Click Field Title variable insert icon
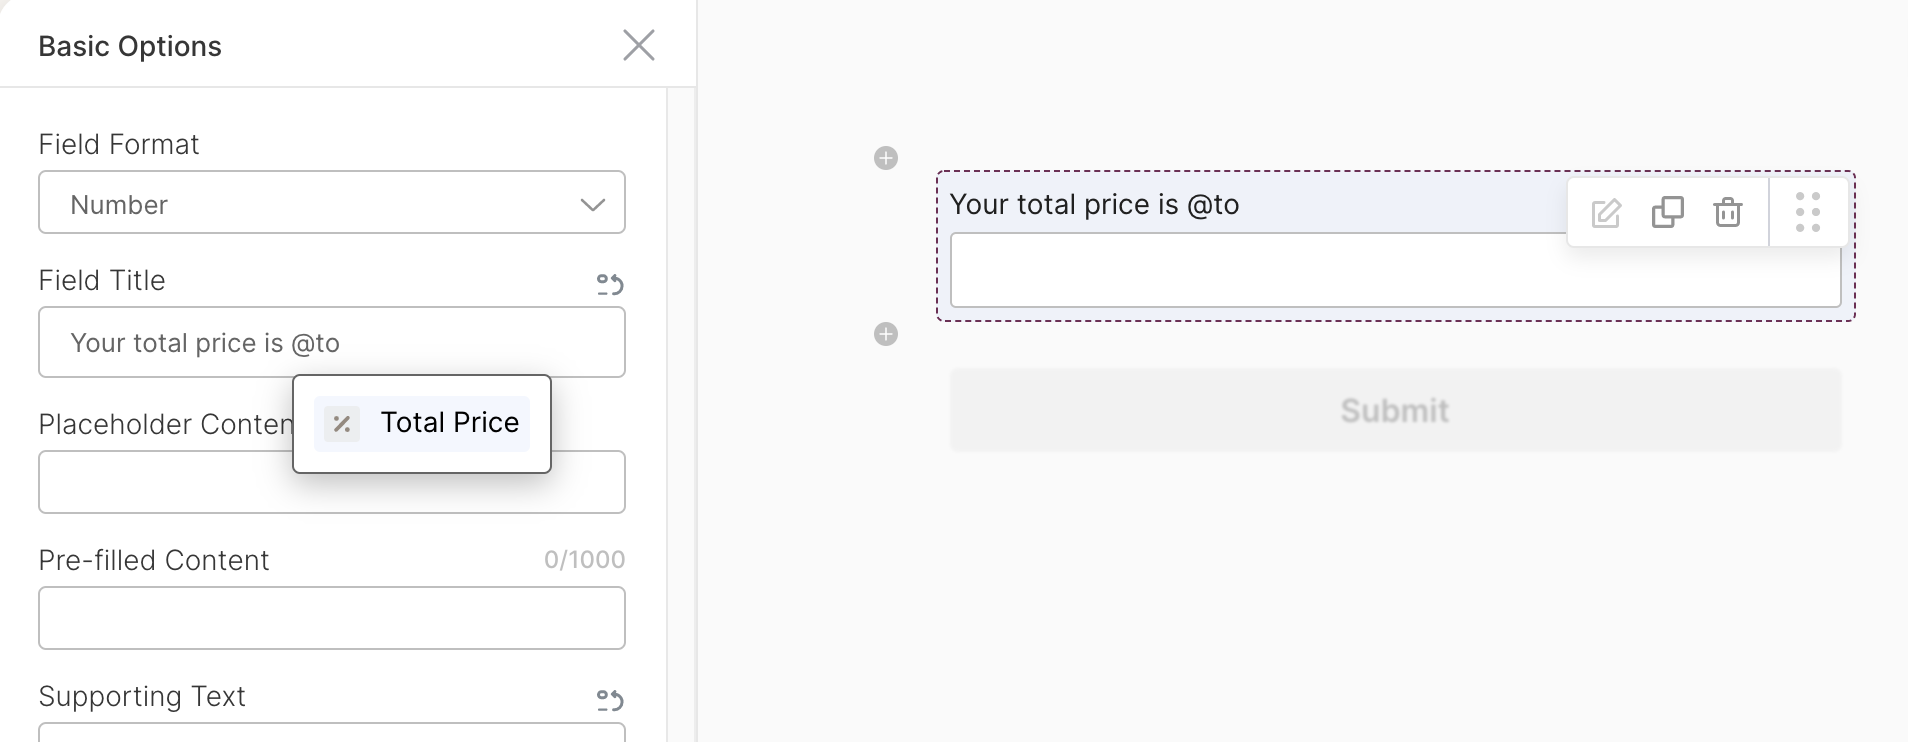The width and height of the screenshot is (1908, 742). tap(610, 284)
